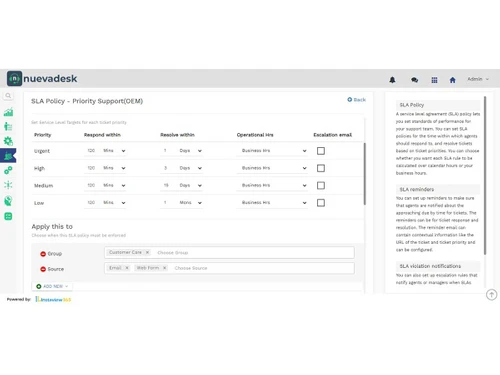
Task: Click the SLA violation notifications heading
Action: tap(430, 266)
